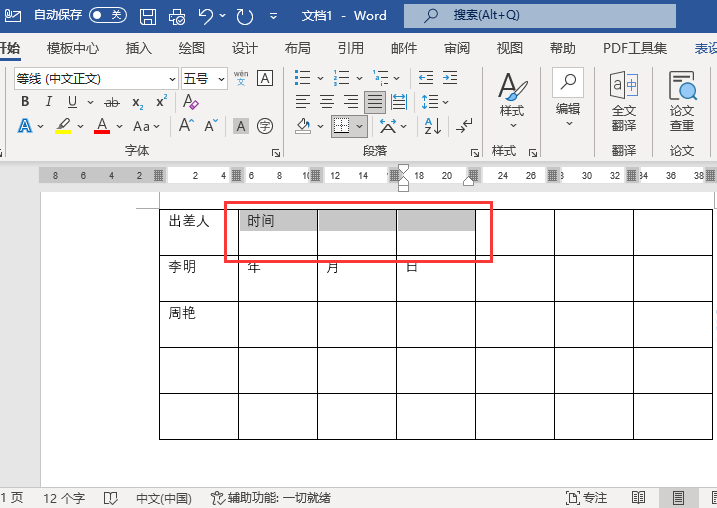Open the 视图 tab

[x=510, y=48]
